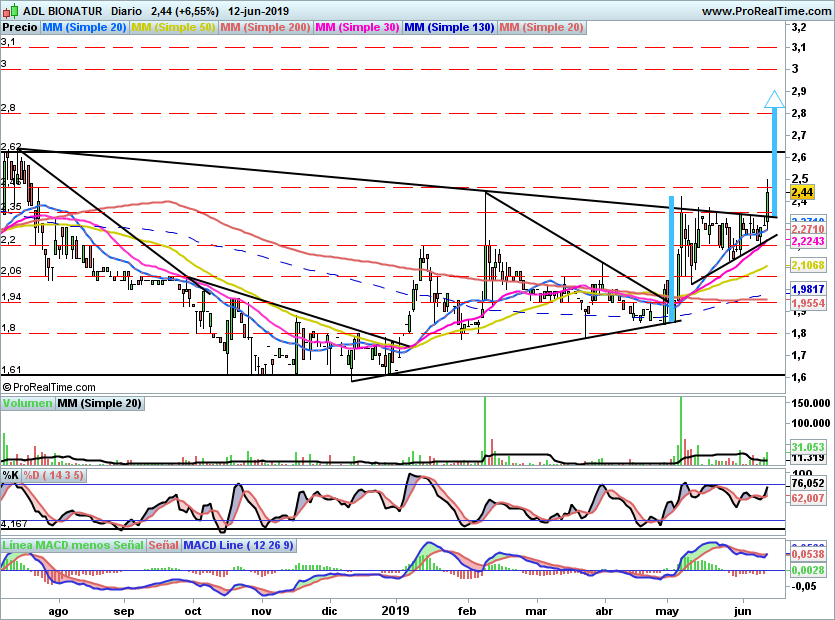
Task: Select the yellow 2,44 current price tag
Action: click(801, 192)
